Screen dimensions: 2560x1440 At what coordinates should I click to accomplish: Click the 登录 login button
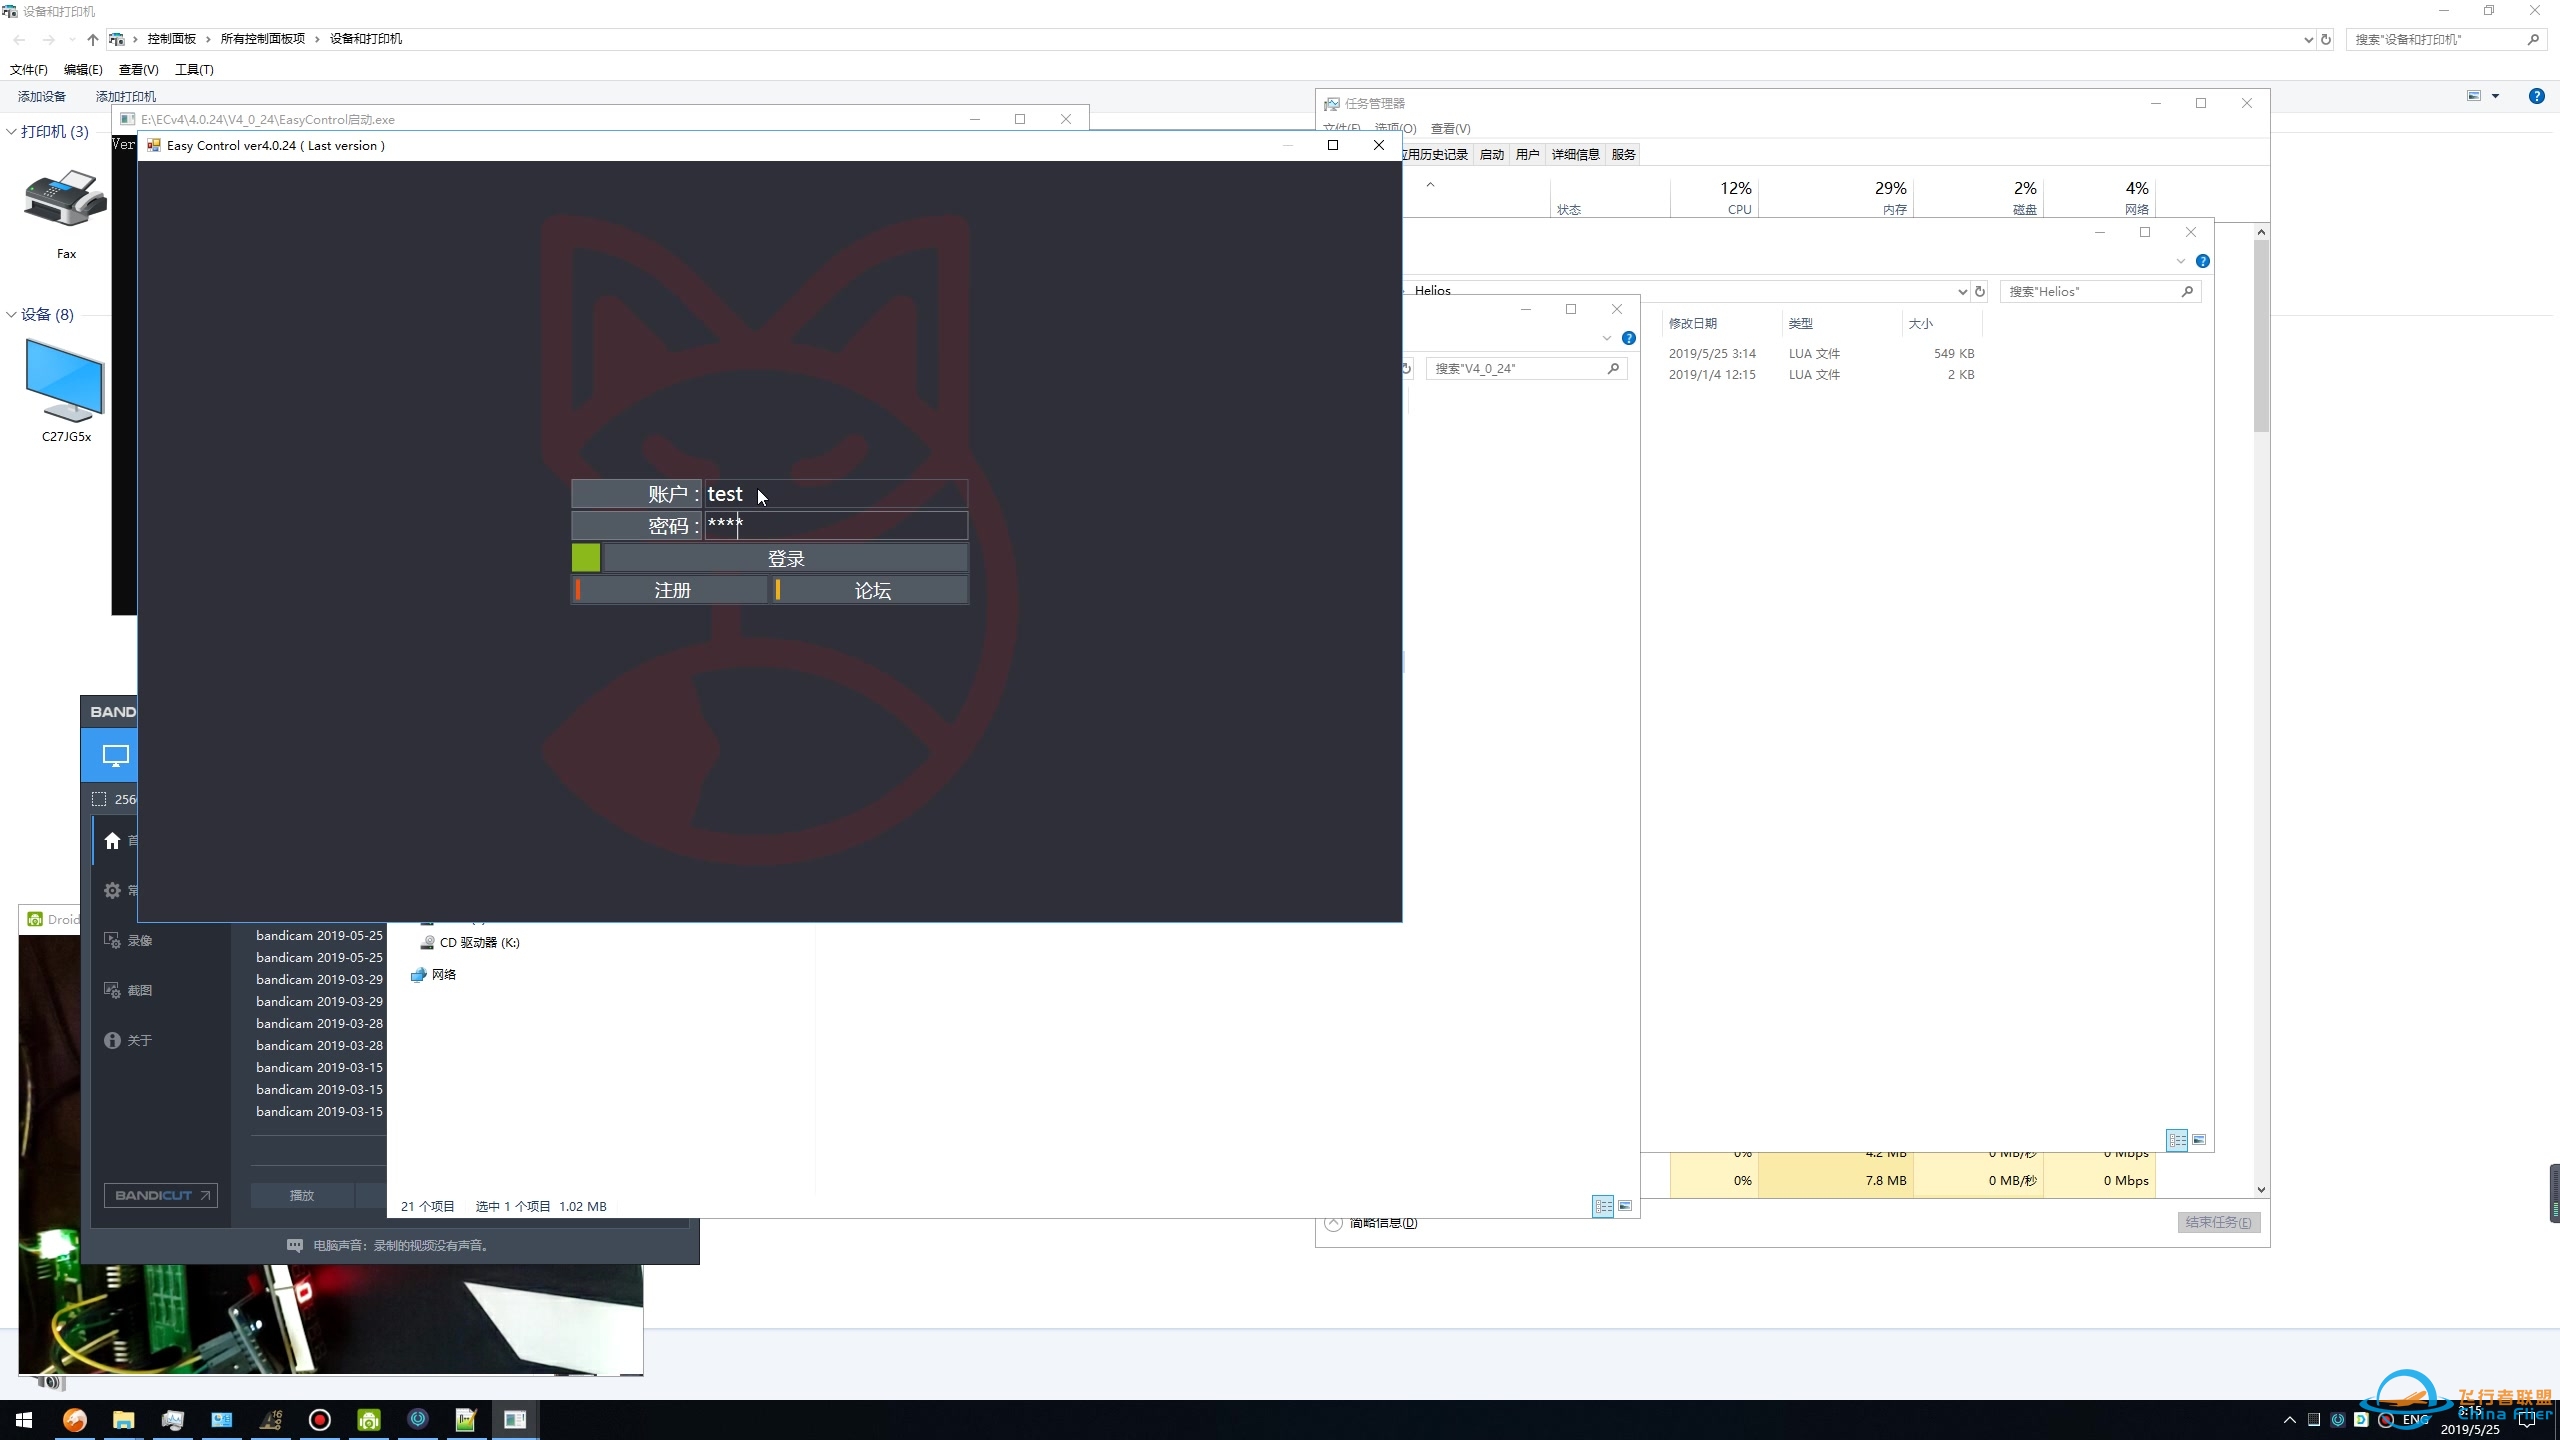[x=786, y=559]
